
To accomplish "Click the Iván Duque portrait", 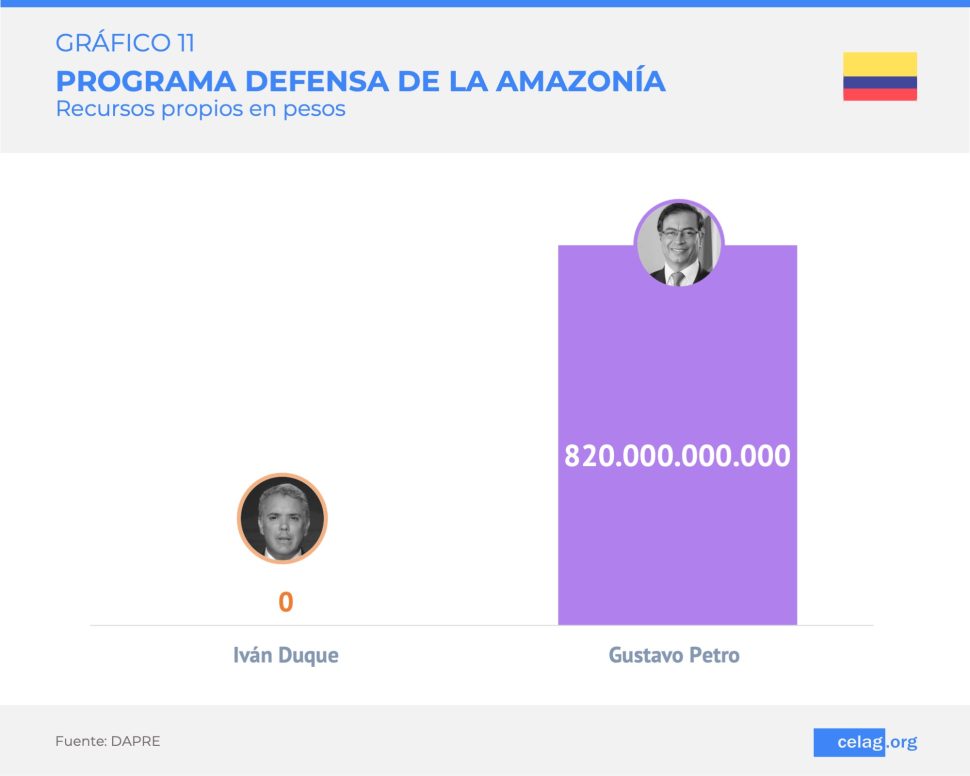I will (x=282, y=519).
